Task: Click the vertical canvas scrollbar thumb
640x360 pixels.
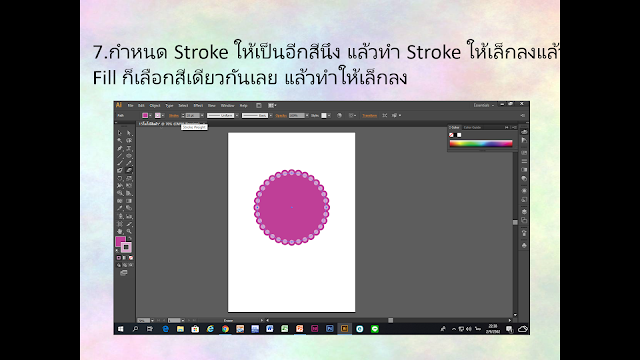Action: (x=515, y=222)
